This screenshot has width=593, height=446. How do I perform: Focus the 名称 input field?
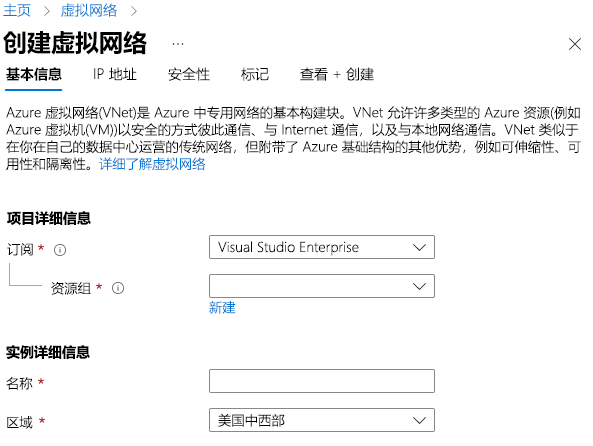322,381
